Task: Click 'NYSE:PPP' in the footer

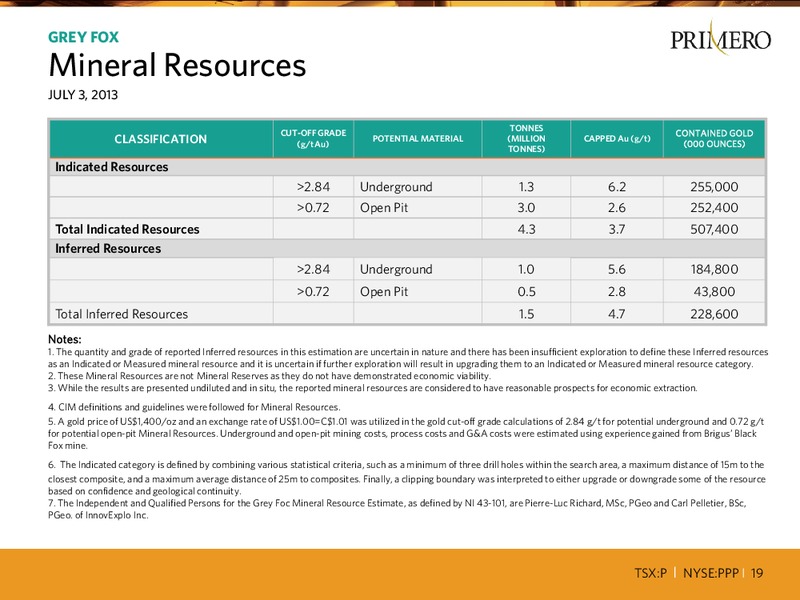Action: (x=711, y=573)
